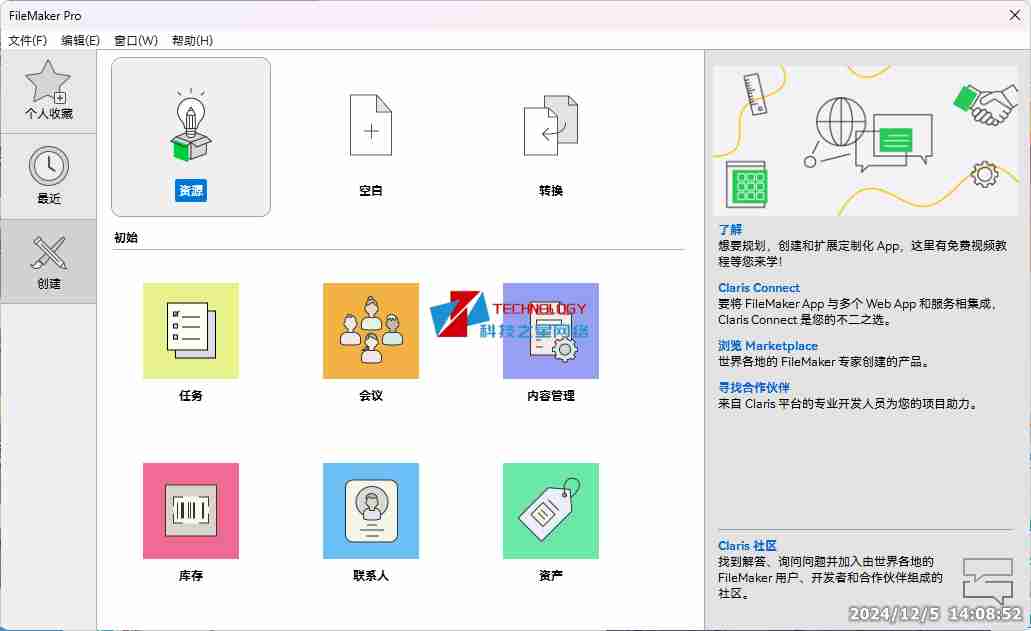Select the 会议 meetings template
The height and width of the screenshot is (631, 1031).
click(x=370, y=330)
